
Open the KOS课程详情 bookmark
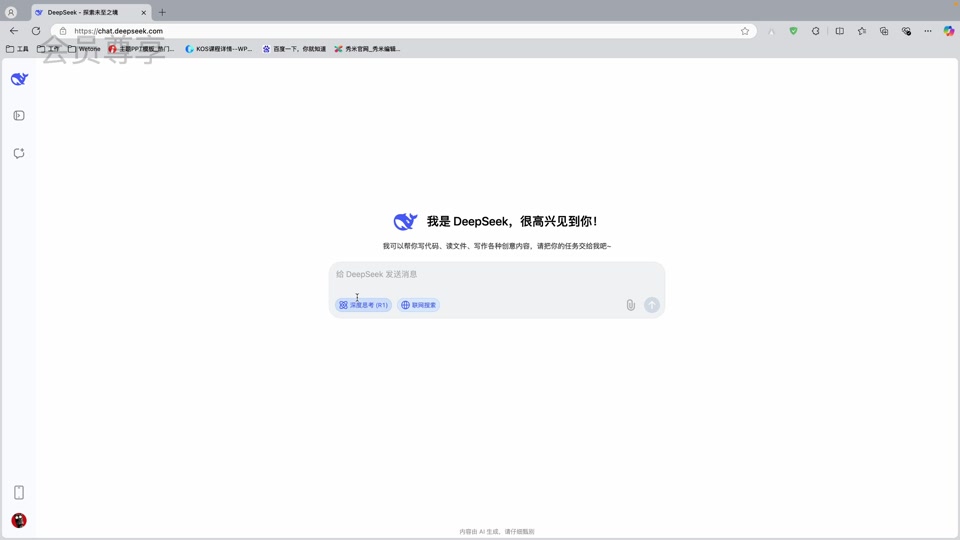point(219,49)
